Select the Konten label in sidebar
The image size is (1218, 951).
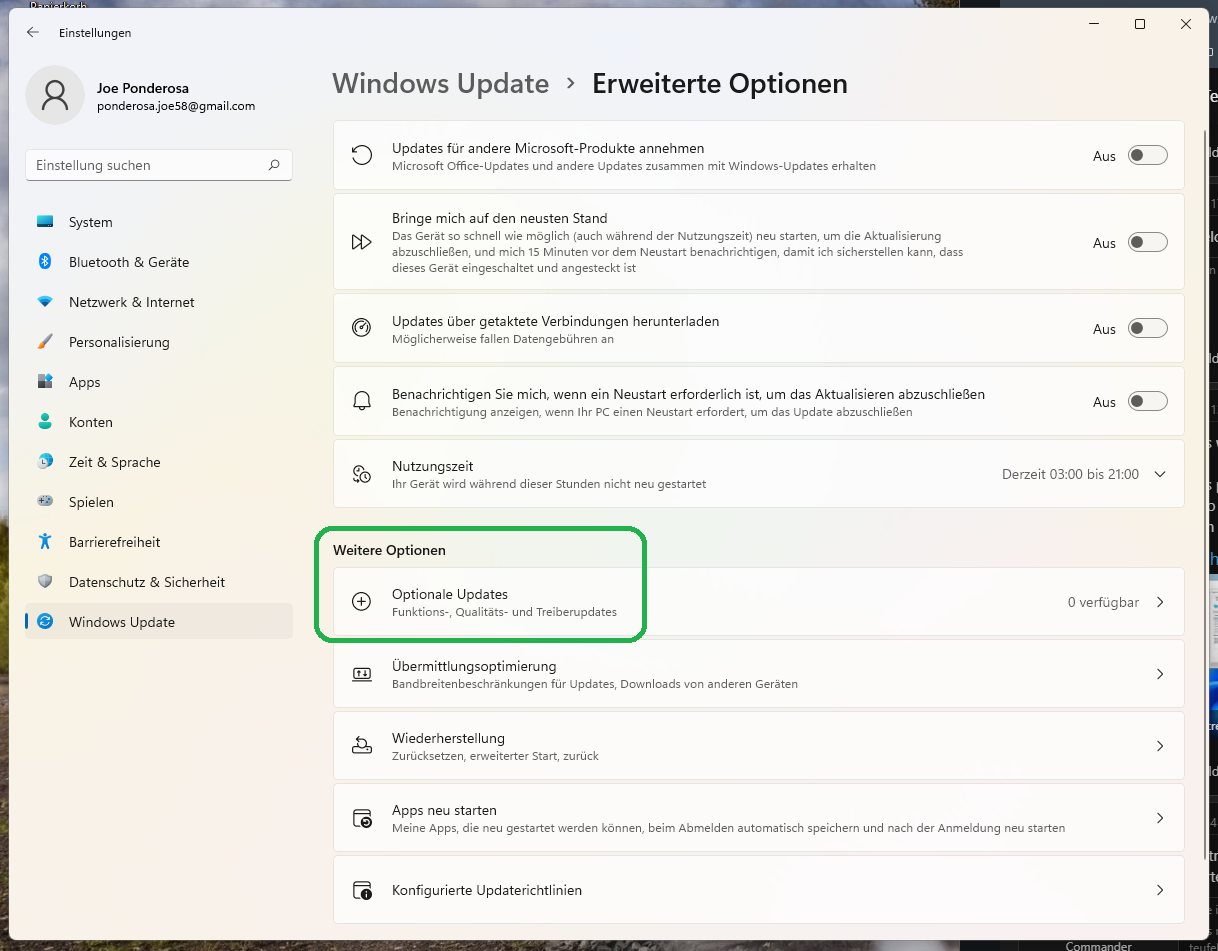click(91, 422)
